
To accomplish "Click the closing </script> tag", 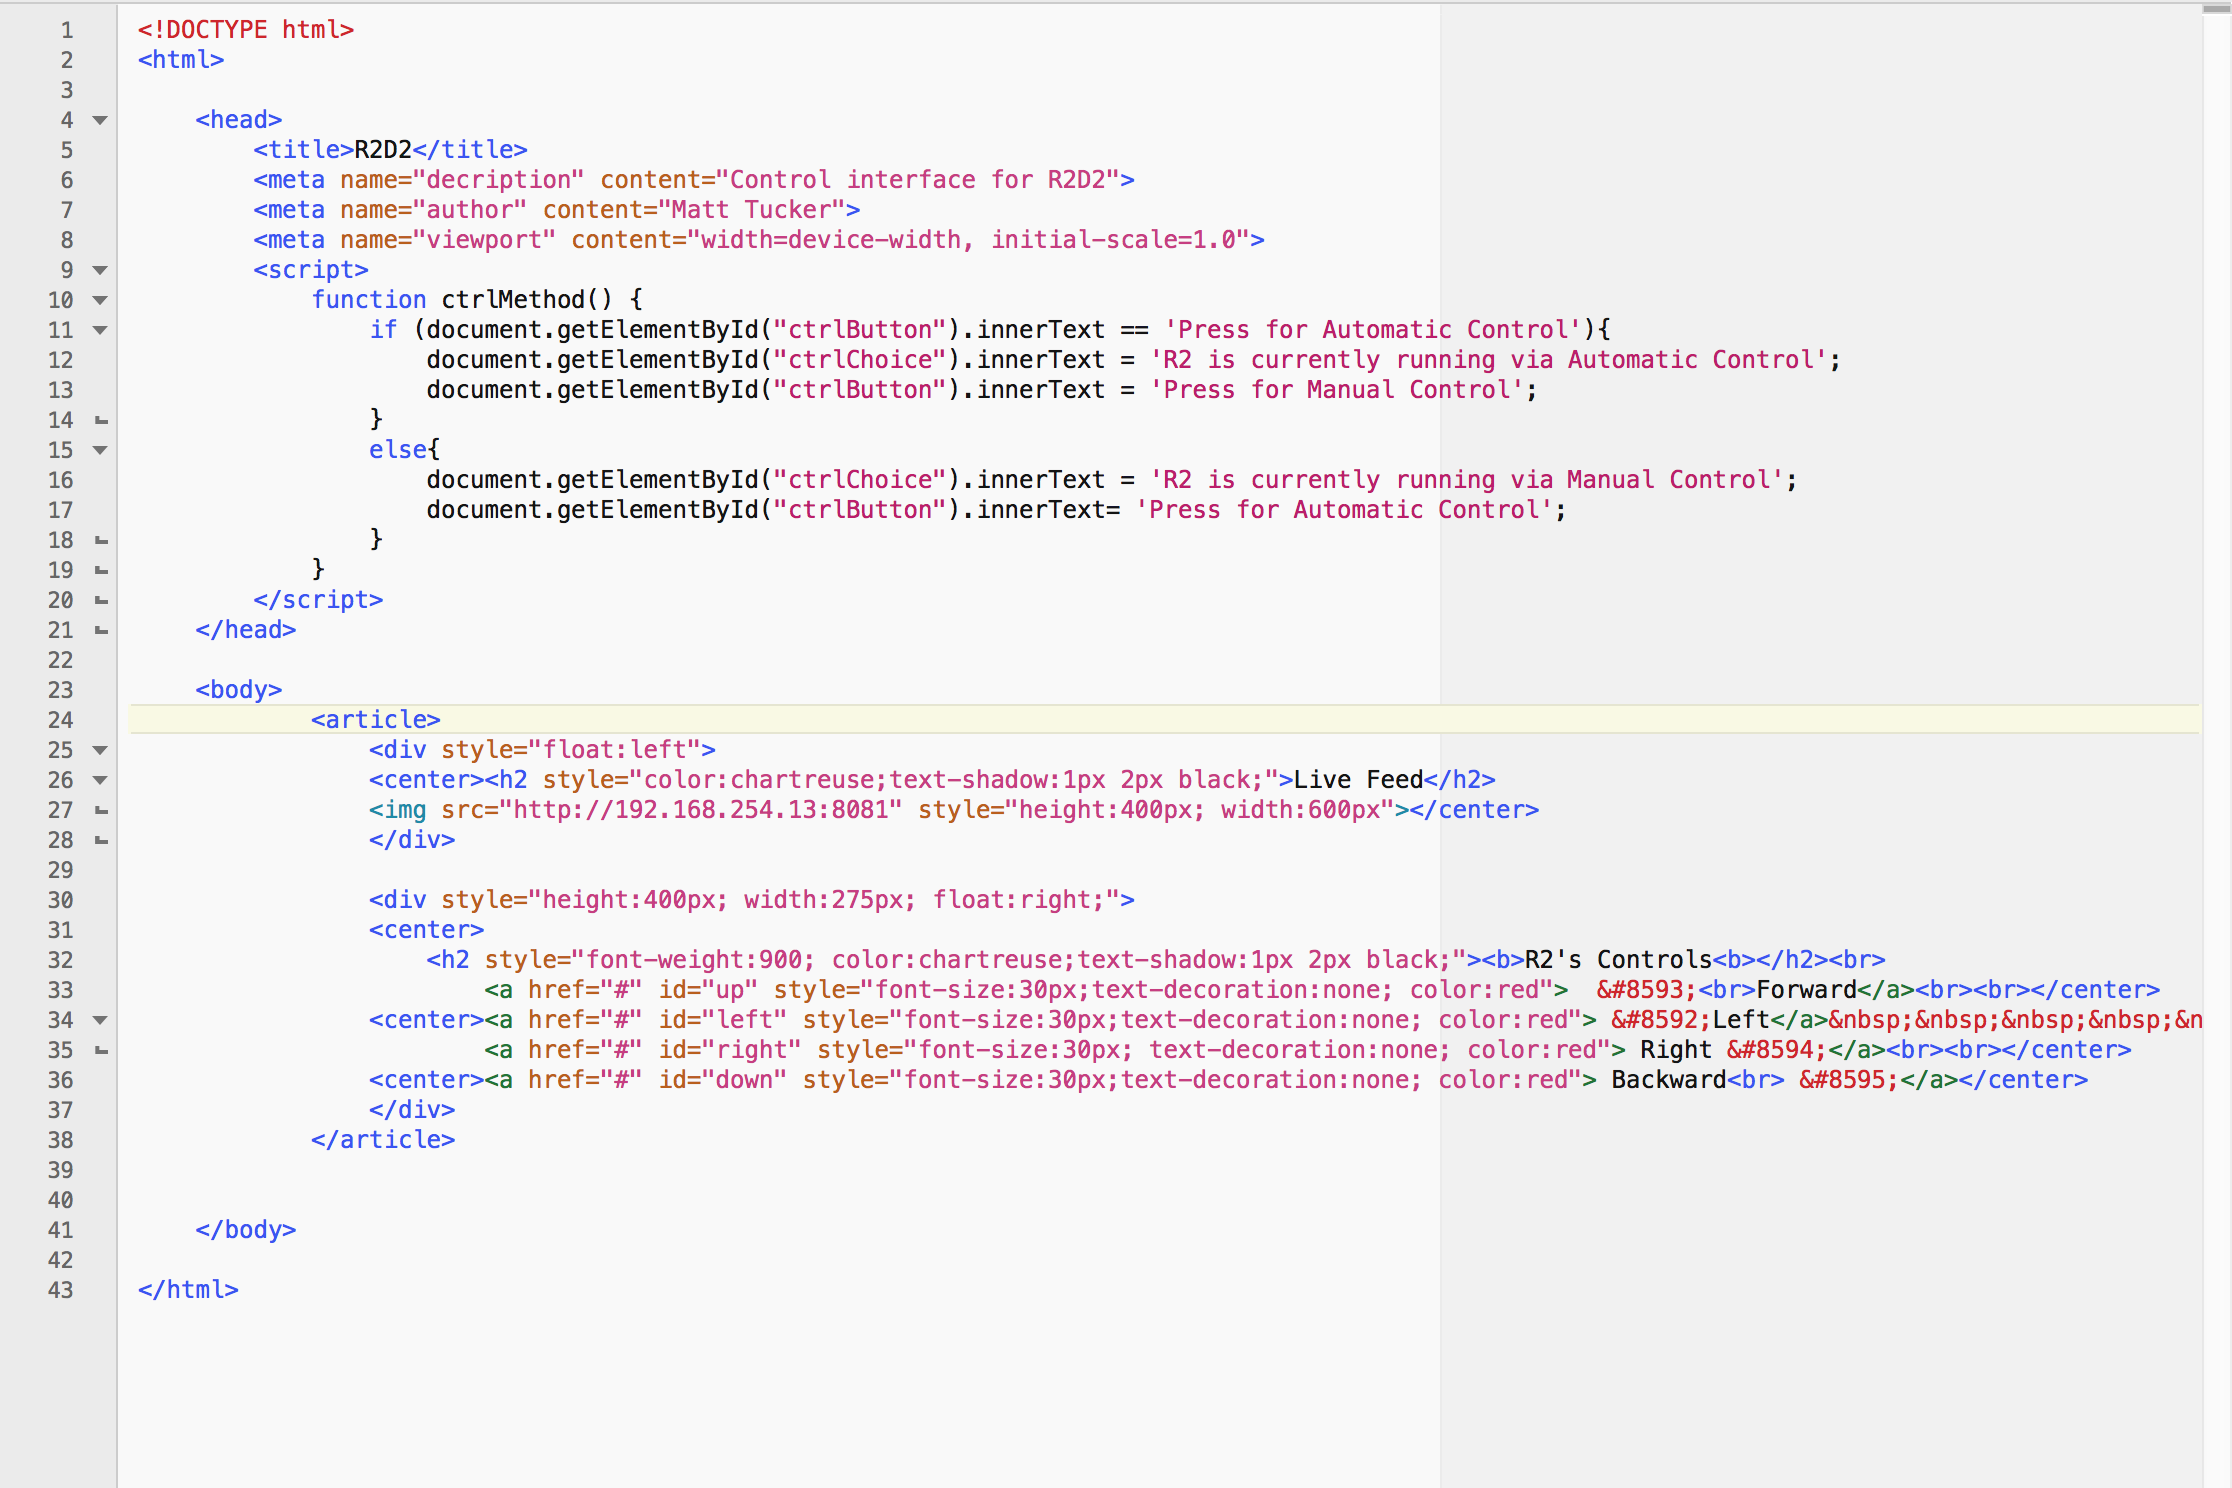I will pos(319,600).
